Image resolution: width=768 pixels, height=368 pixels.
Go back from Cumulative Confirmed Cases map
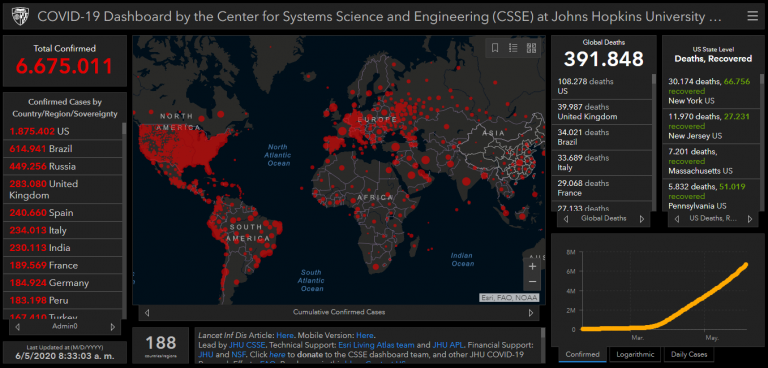coord(147,312)
